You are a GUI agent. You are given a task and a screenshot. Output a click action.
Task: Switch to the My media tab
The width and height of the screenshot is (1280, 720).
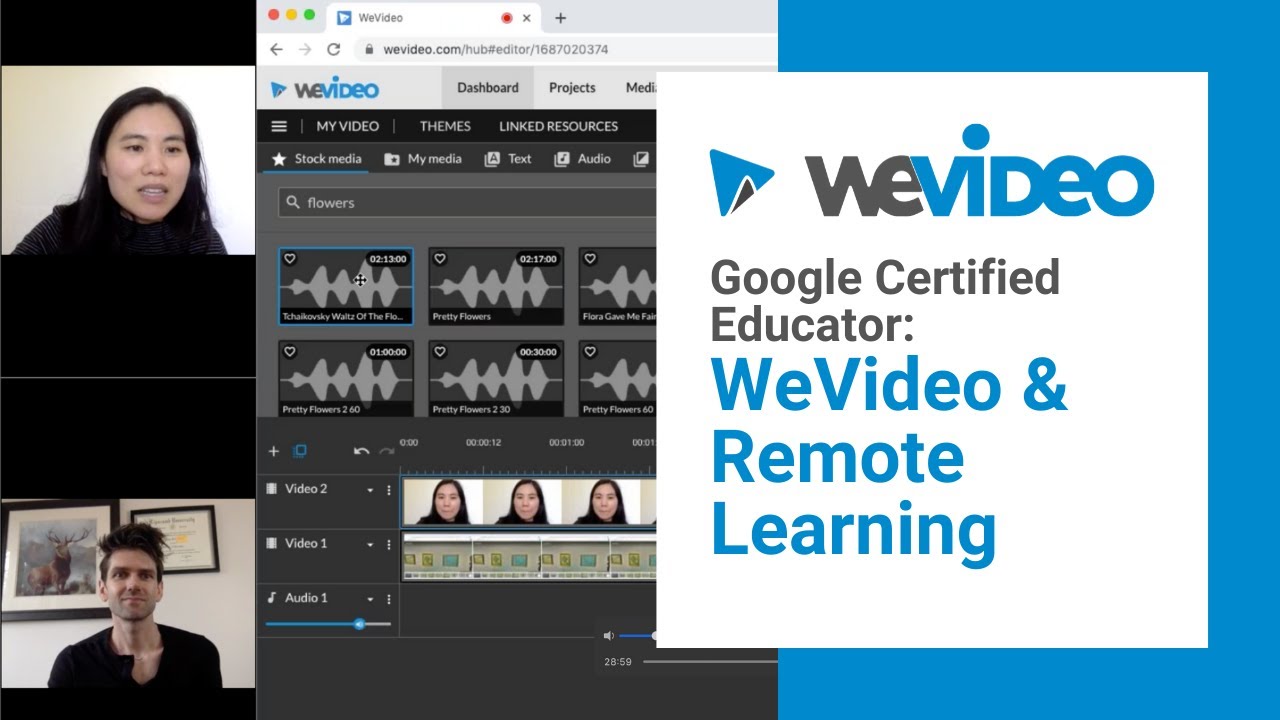(423, 159)
